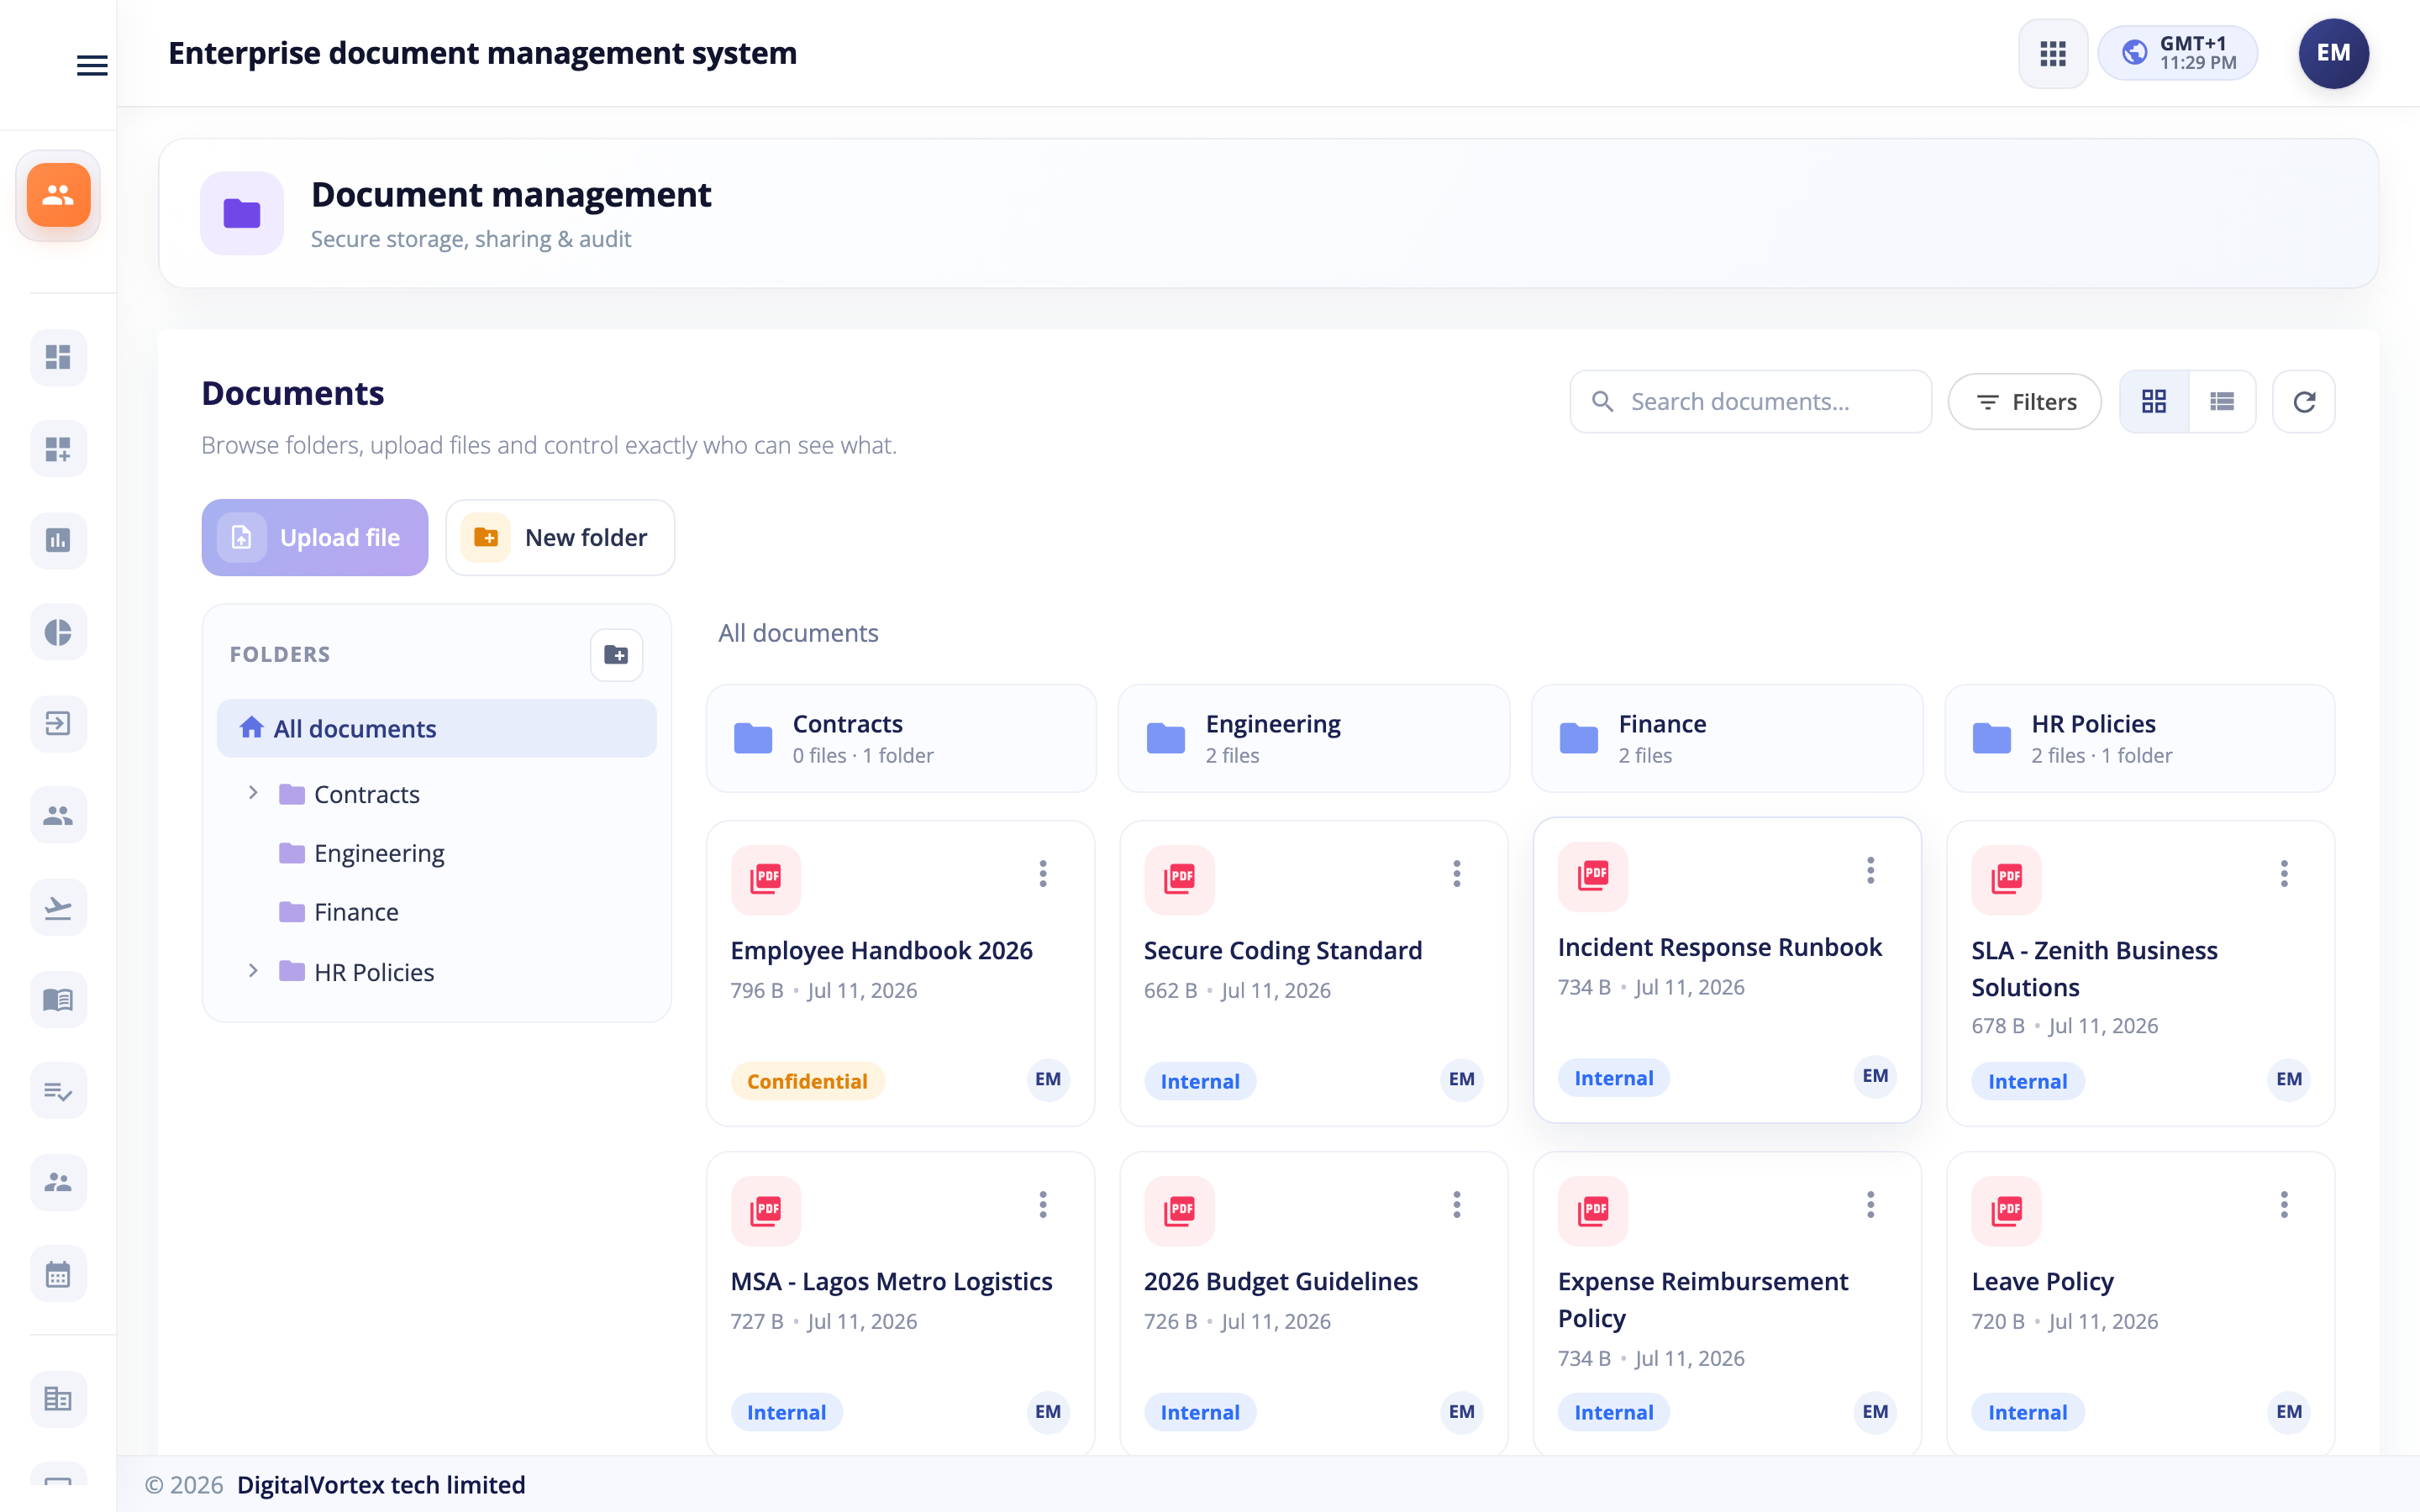Open options menu for Incident Response Runbook
Viewport: 2420px width, 1512px height.
click(x=1870, y=871)
